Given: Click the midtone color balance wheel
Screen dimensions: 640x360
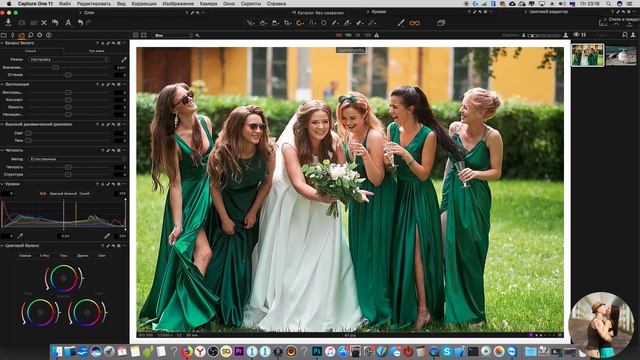Looking at the screenshot, I should click(x=63, y=278).
